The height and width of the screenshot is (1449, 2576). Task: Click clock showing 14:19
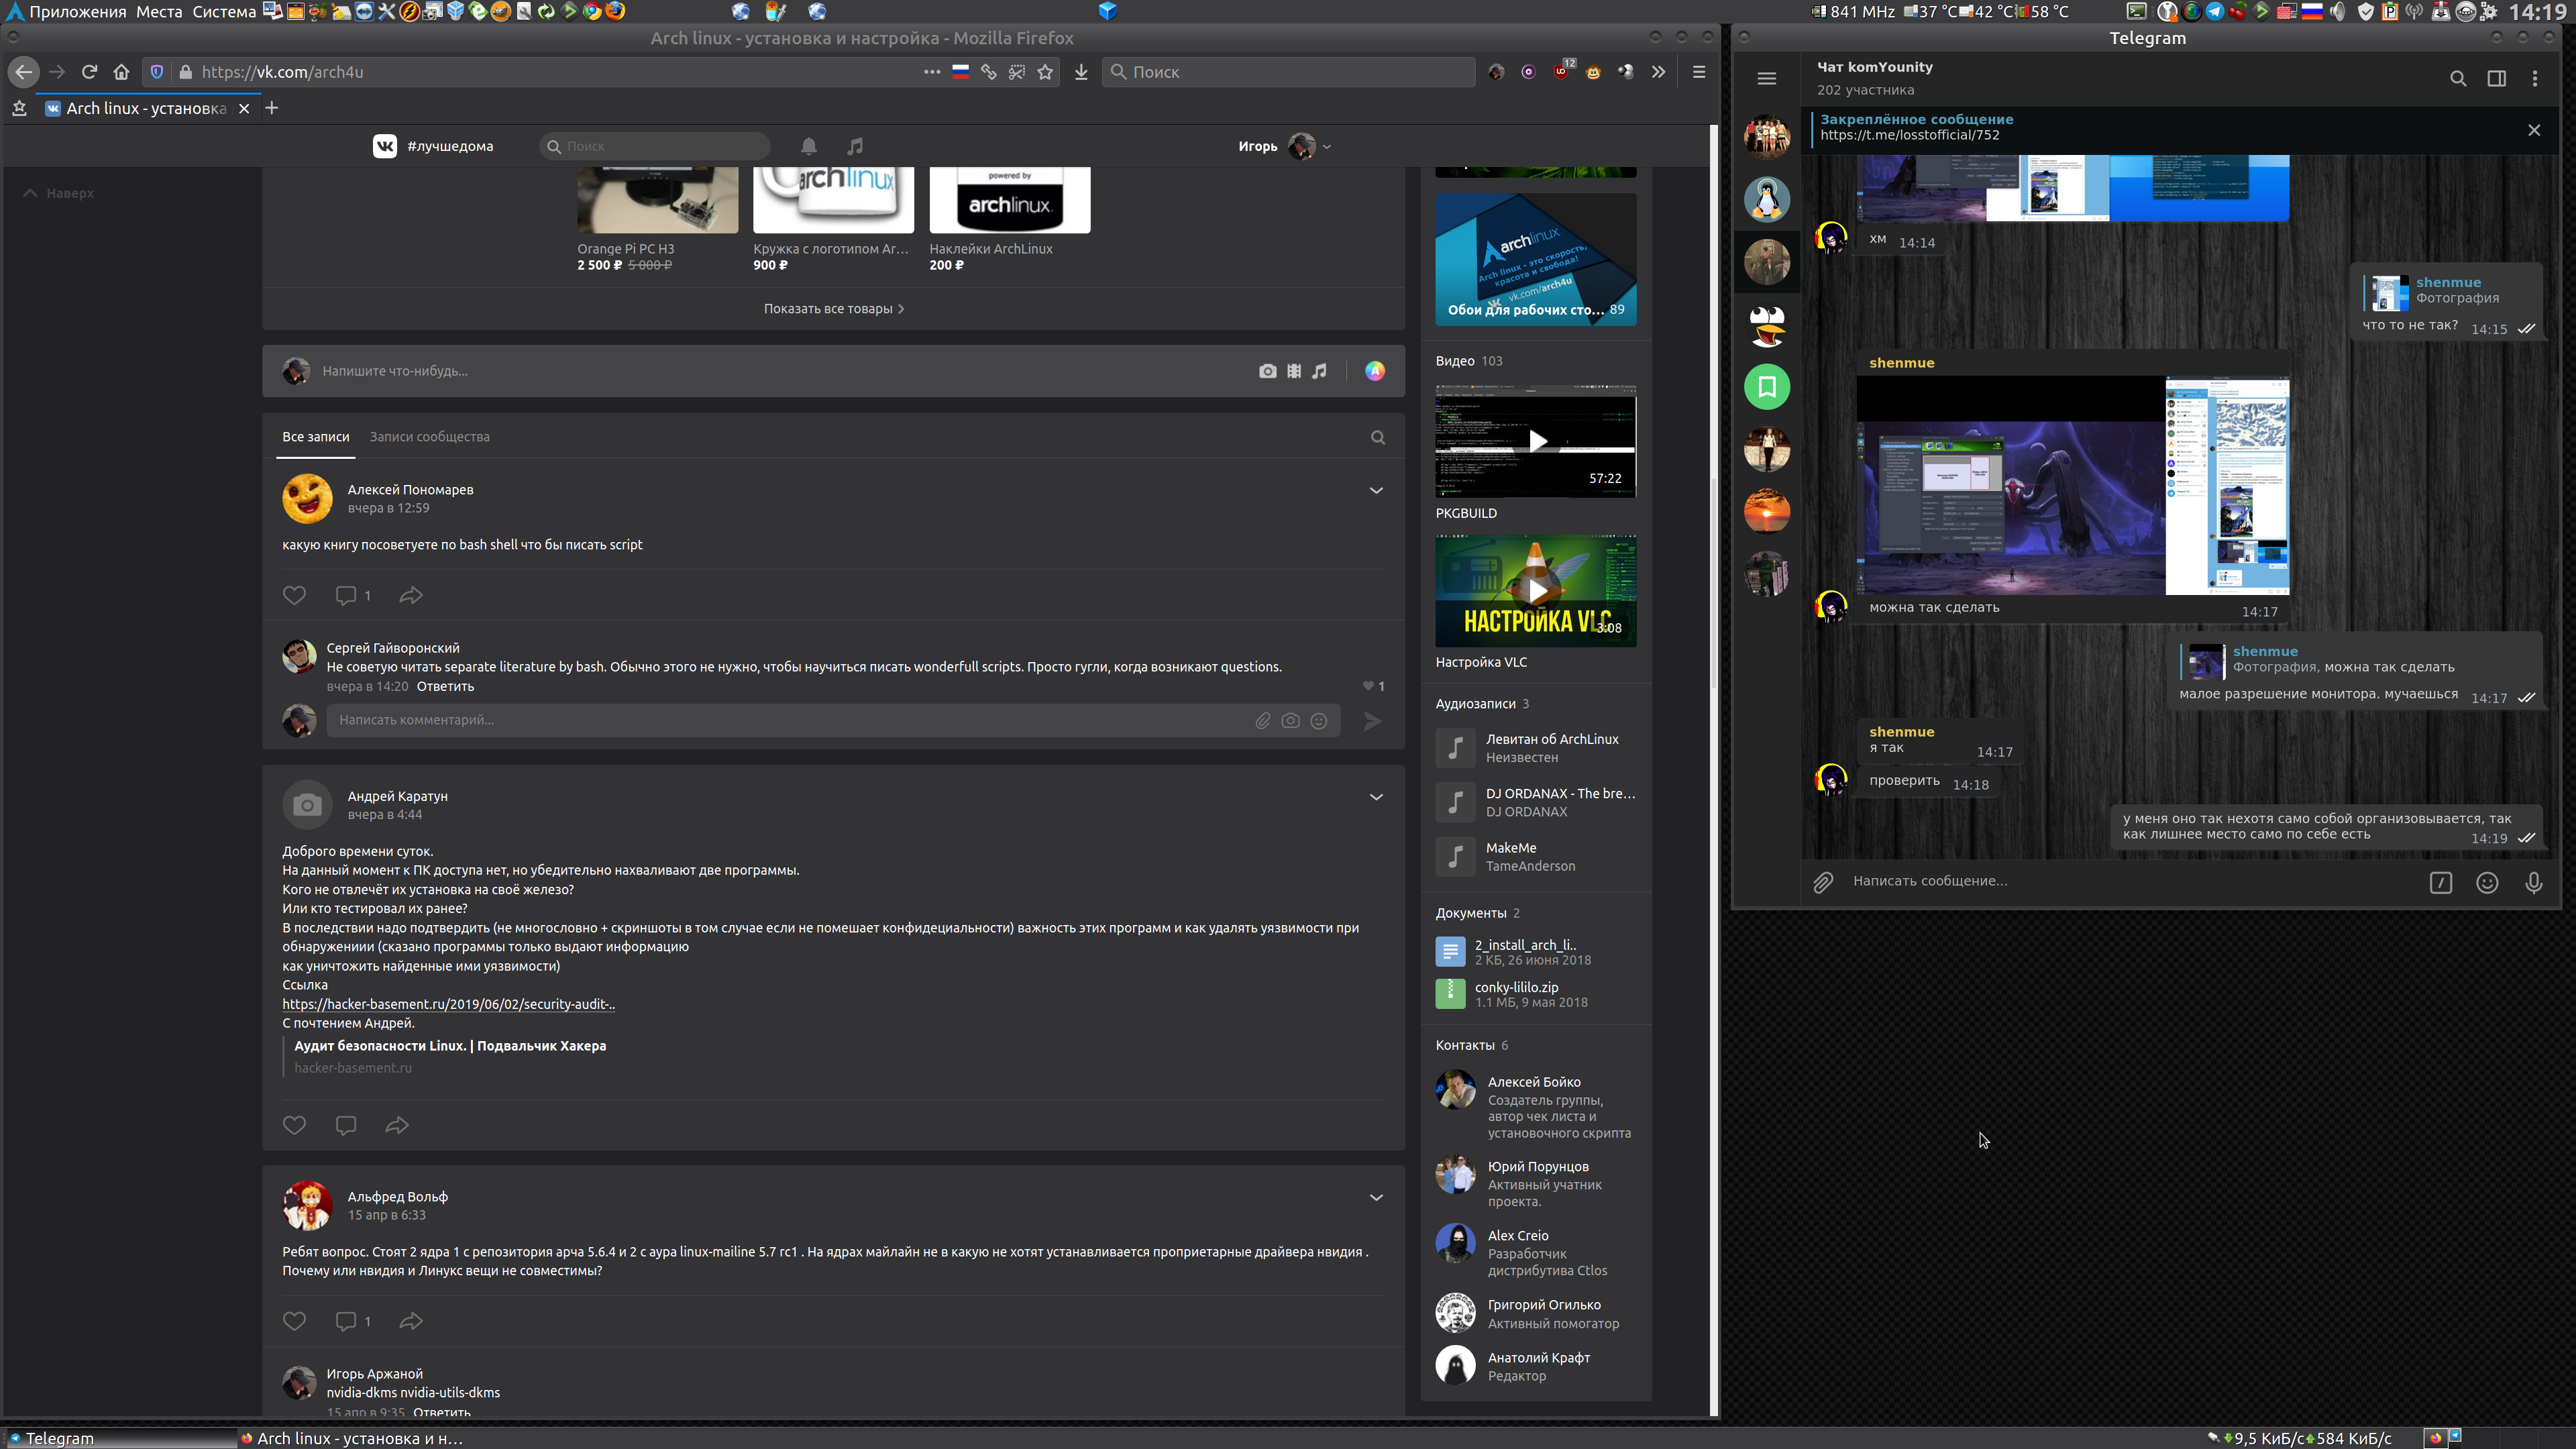2537,12
